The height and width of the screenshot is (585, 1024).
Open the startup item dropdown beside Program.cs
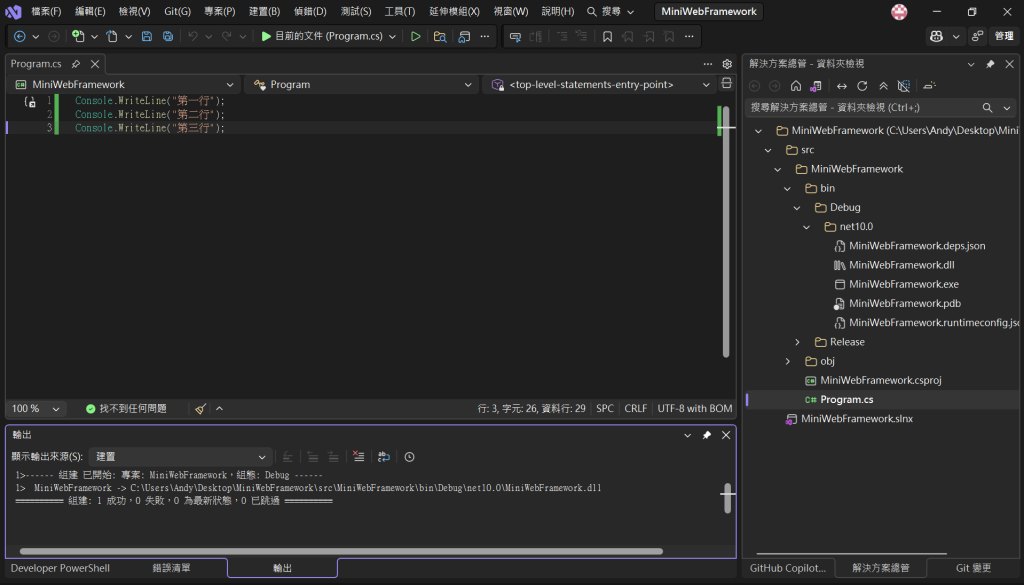pyautogui.click(x=392, y=37)
